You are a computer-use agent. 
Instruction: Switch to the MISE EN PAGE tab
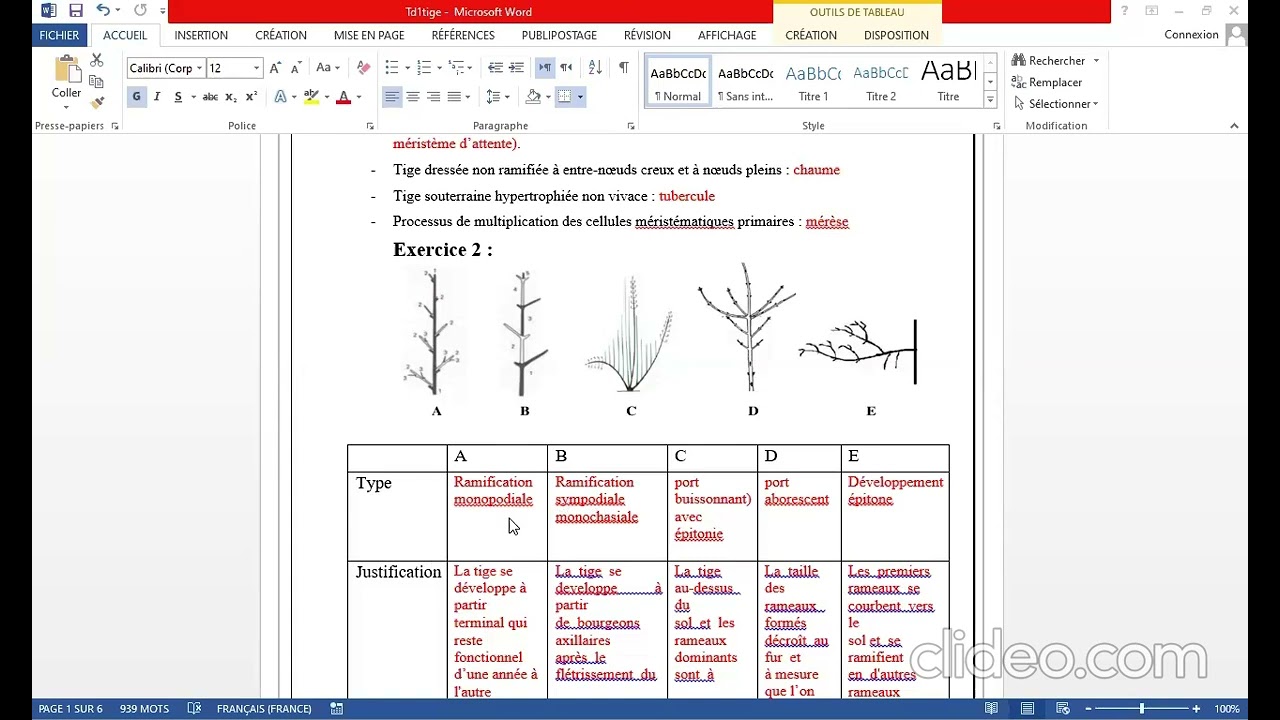tap(369, 35)
